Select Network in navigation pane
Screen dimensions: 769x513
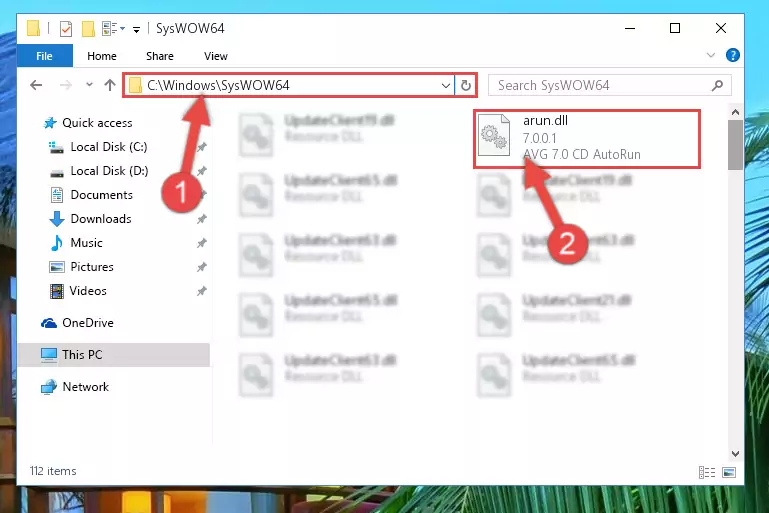85,386
